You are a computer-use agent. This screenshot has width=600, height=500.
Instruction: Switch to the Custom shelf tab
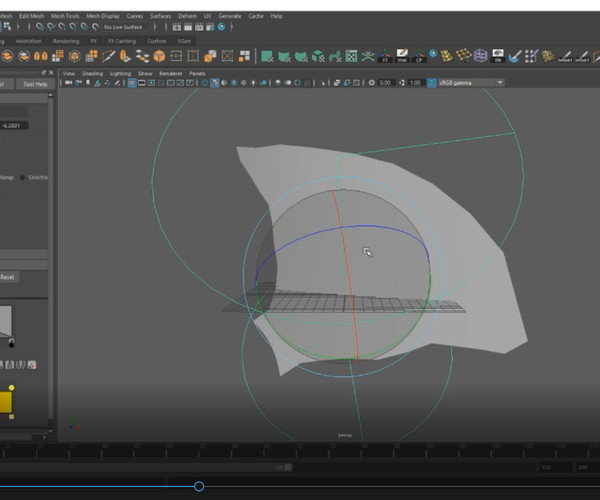[157, 41]
